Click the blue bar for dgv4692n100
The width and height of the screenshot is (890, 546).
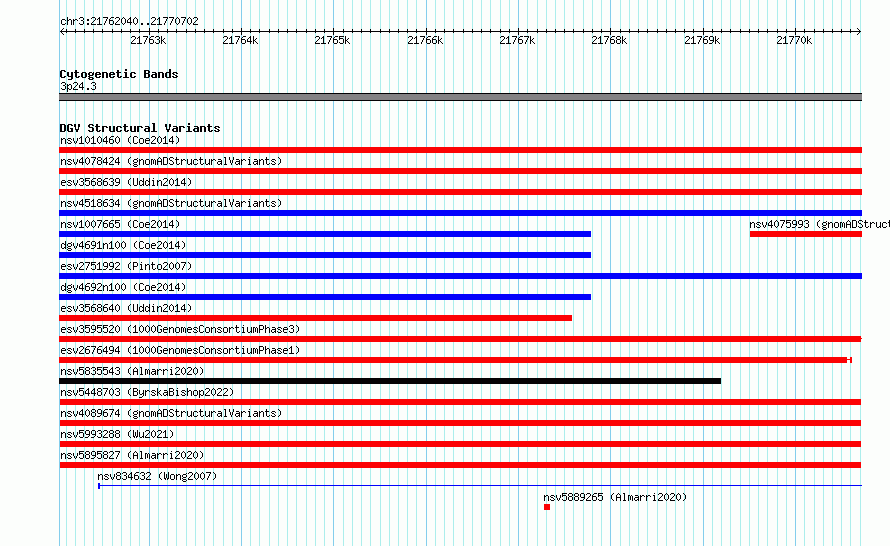tap(325, 297)
